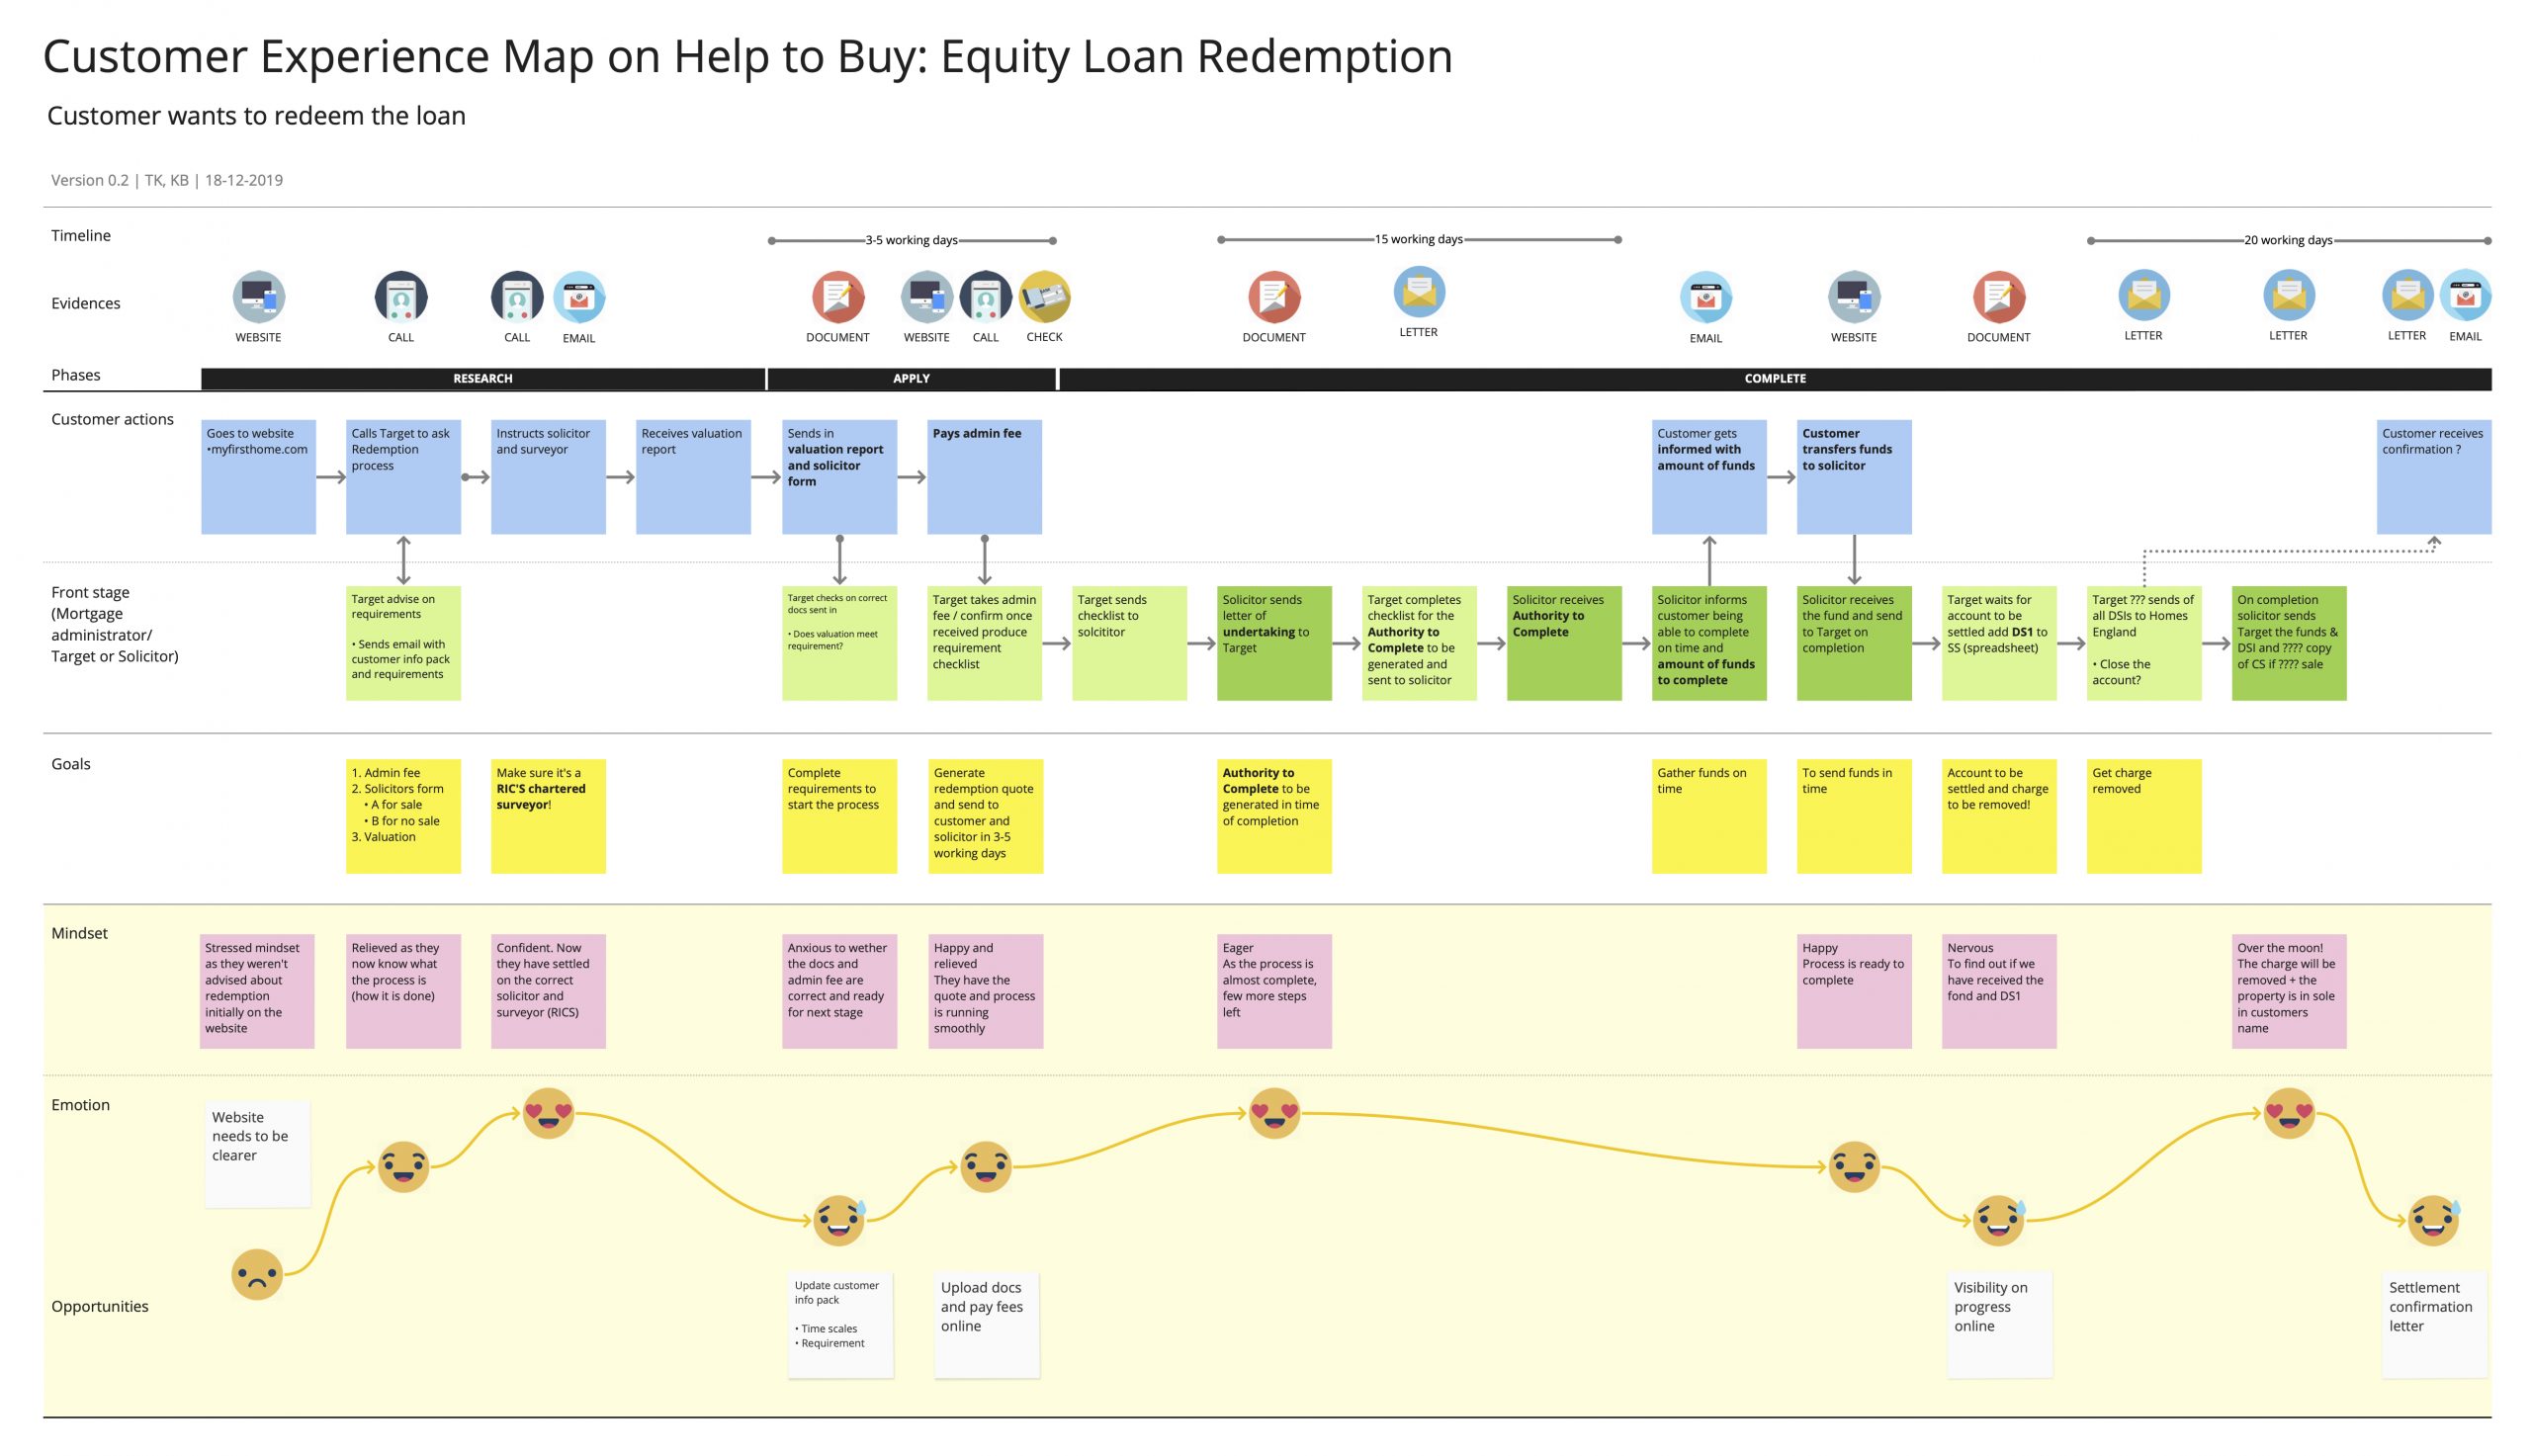
Task: Select sweating emoji above 'Settlement confirmation letter'
Action: pyautogui.click(x=2434, y=1220)
